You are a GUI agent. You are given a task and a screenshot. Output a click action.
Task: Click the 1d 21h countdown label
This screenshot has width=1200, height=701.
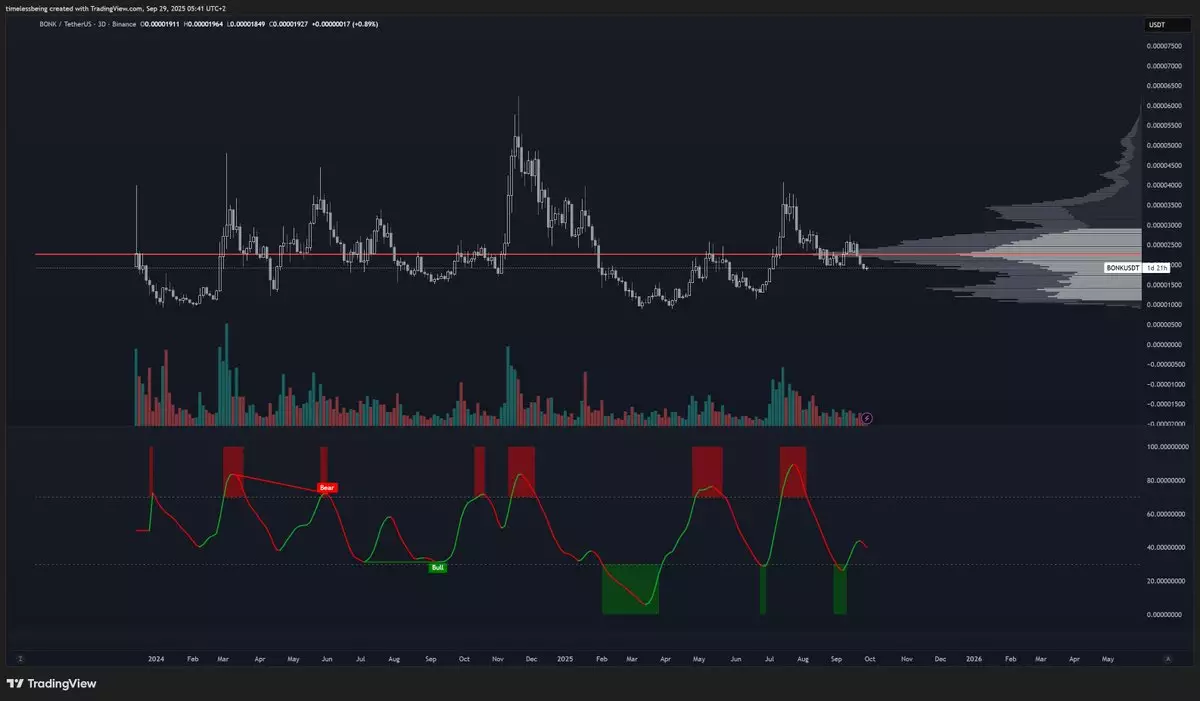(x=1157, y=268)
